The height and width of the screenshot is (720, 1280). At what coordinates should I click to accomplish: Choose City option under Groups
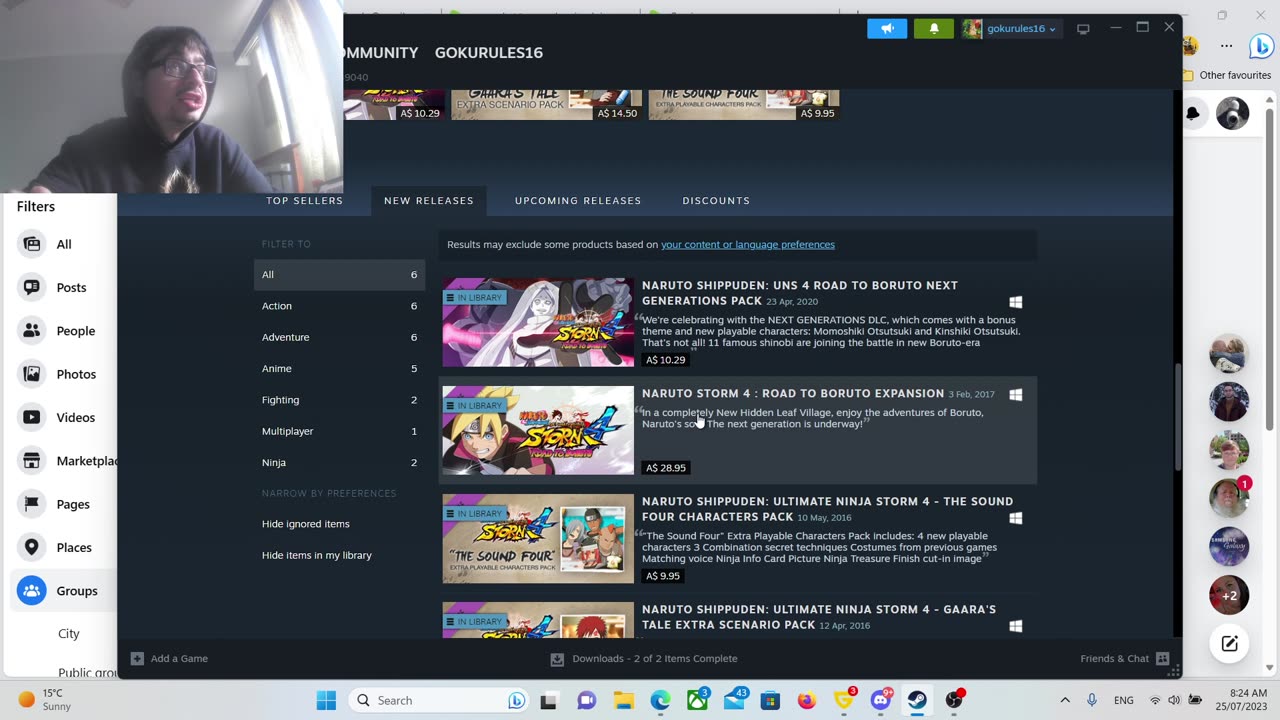point(69,634)
